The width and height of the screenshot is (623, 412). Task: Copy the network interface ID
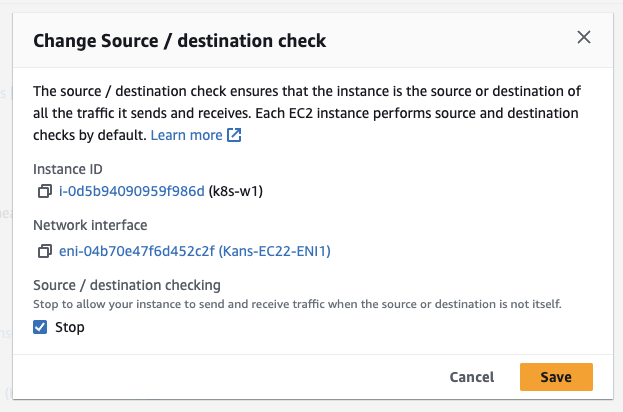[44, 251]
